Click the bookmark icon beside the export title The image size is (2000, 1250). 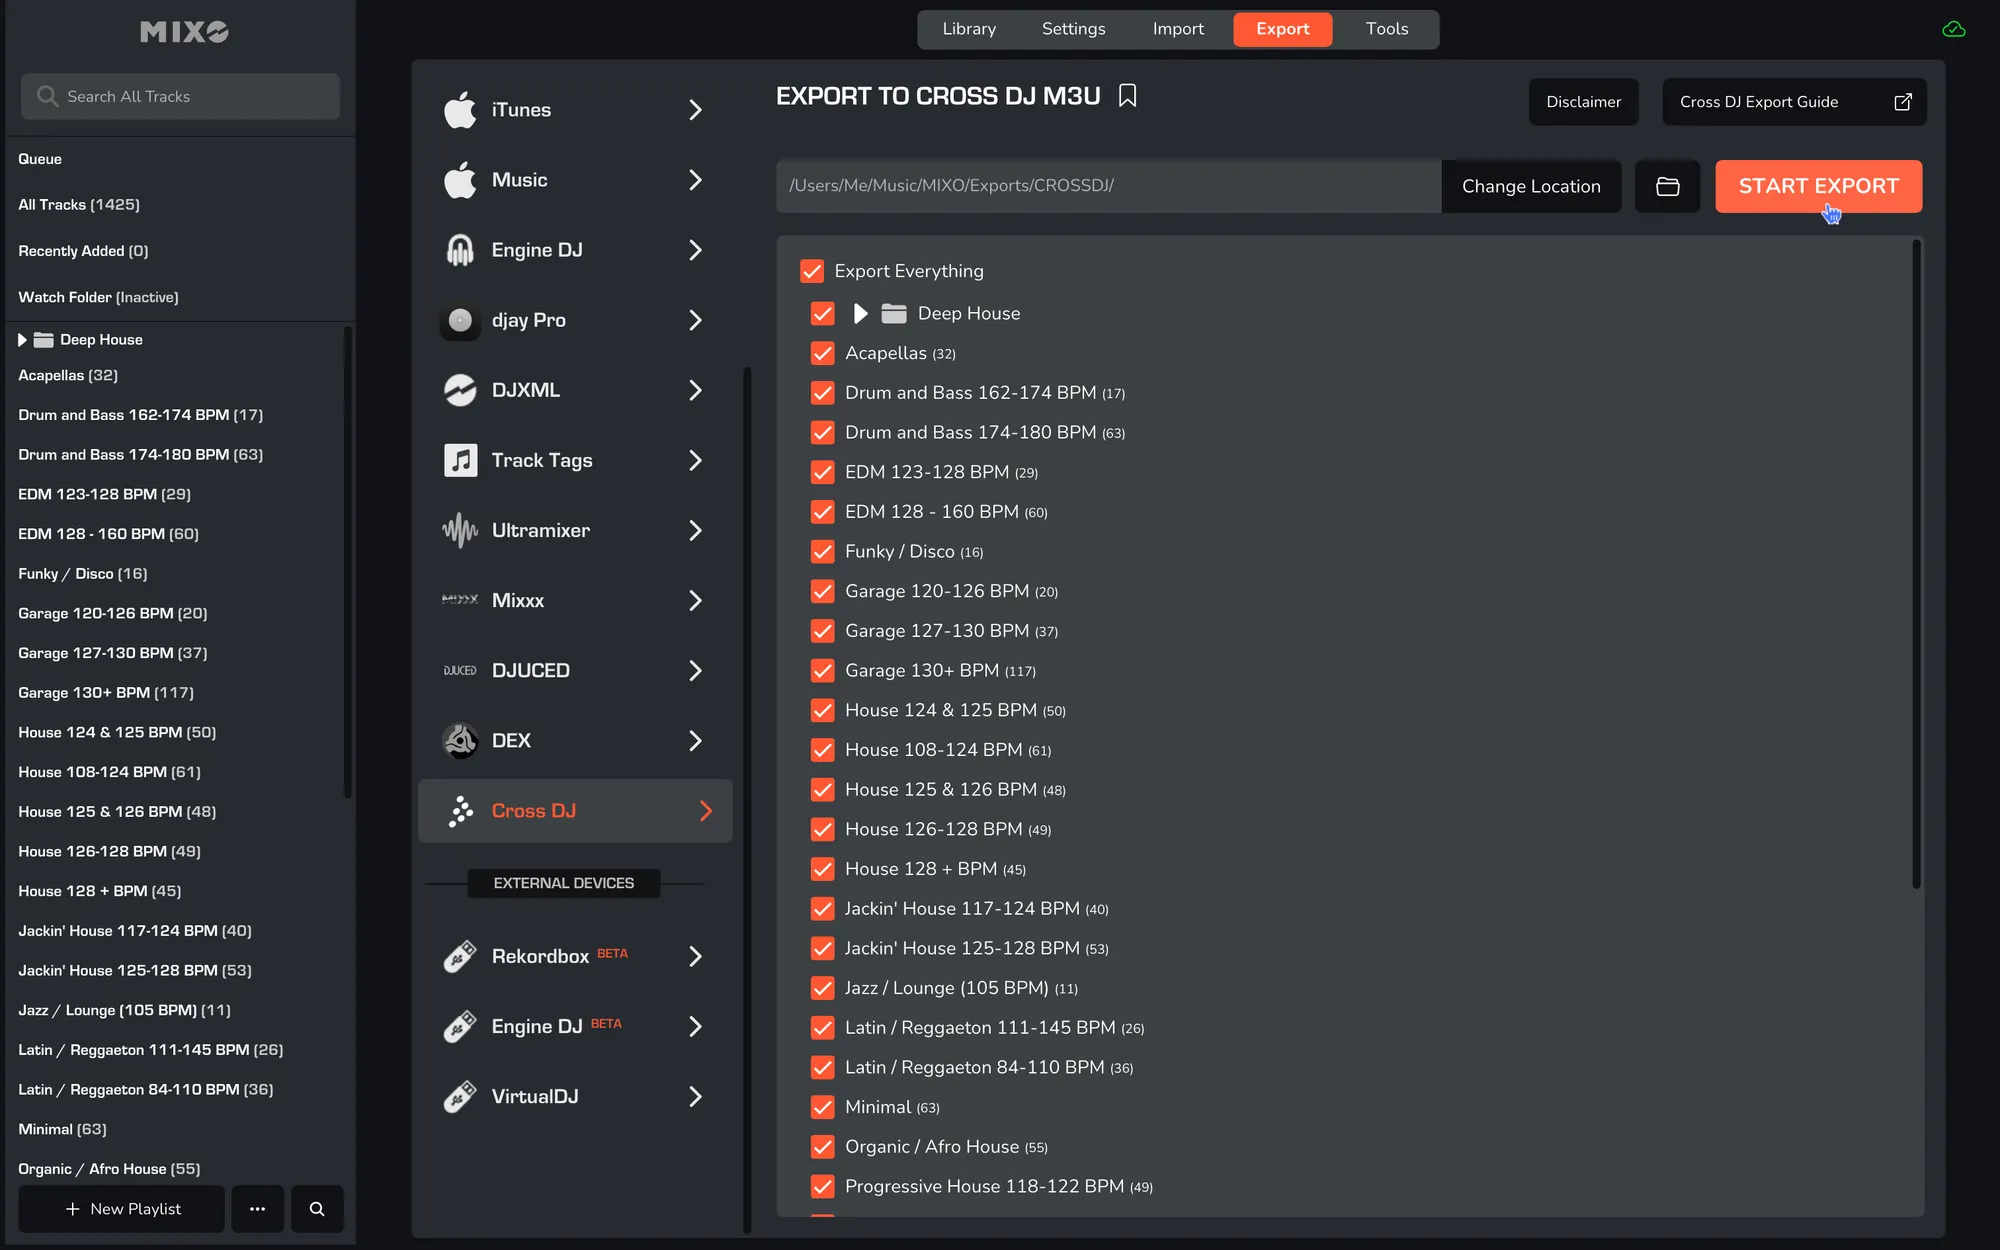pos(1127,96)
